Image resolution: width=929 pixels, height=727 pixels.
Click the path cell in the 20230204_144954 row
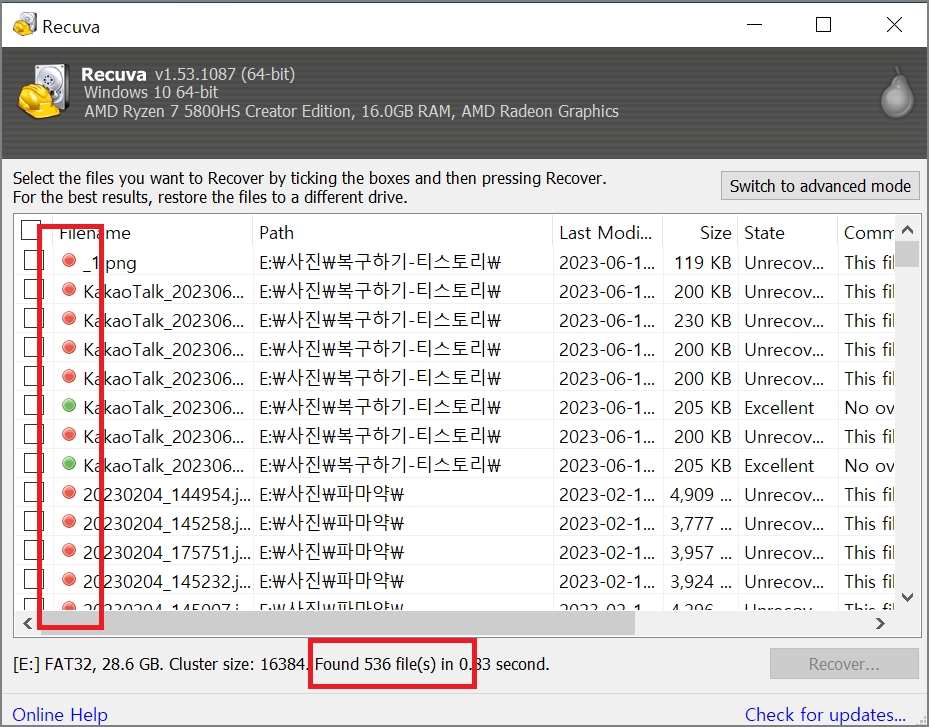[332, 494]
